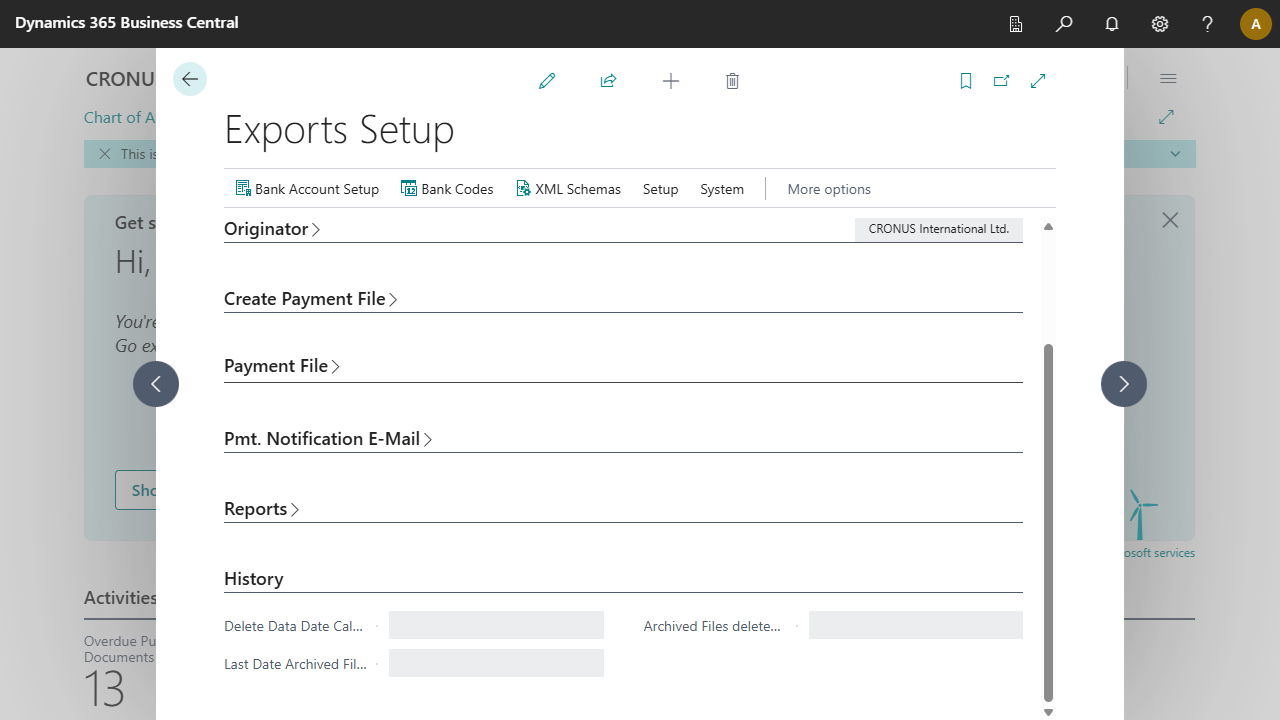Show More options

[829, 189]
